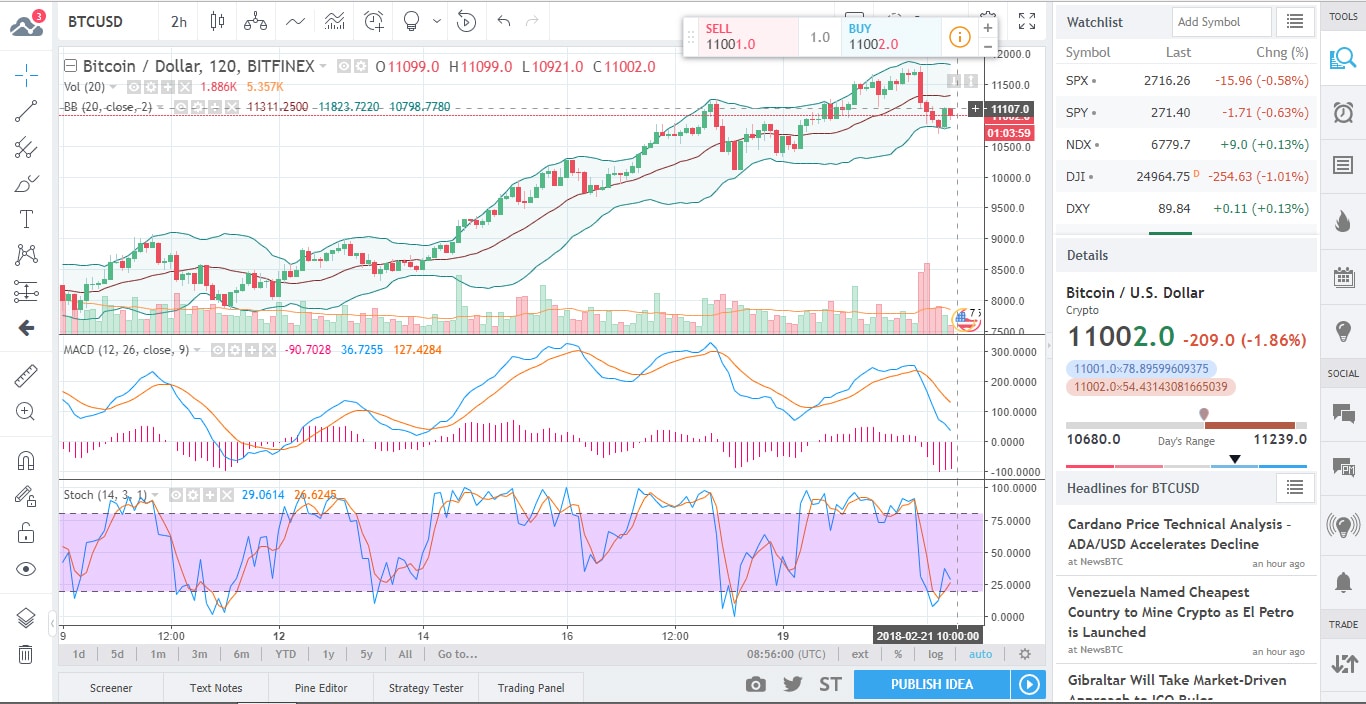This screenshot has height=704, width=1366.
Task: Toggle fullscreen chart mode
Action: click(1027, 20)
